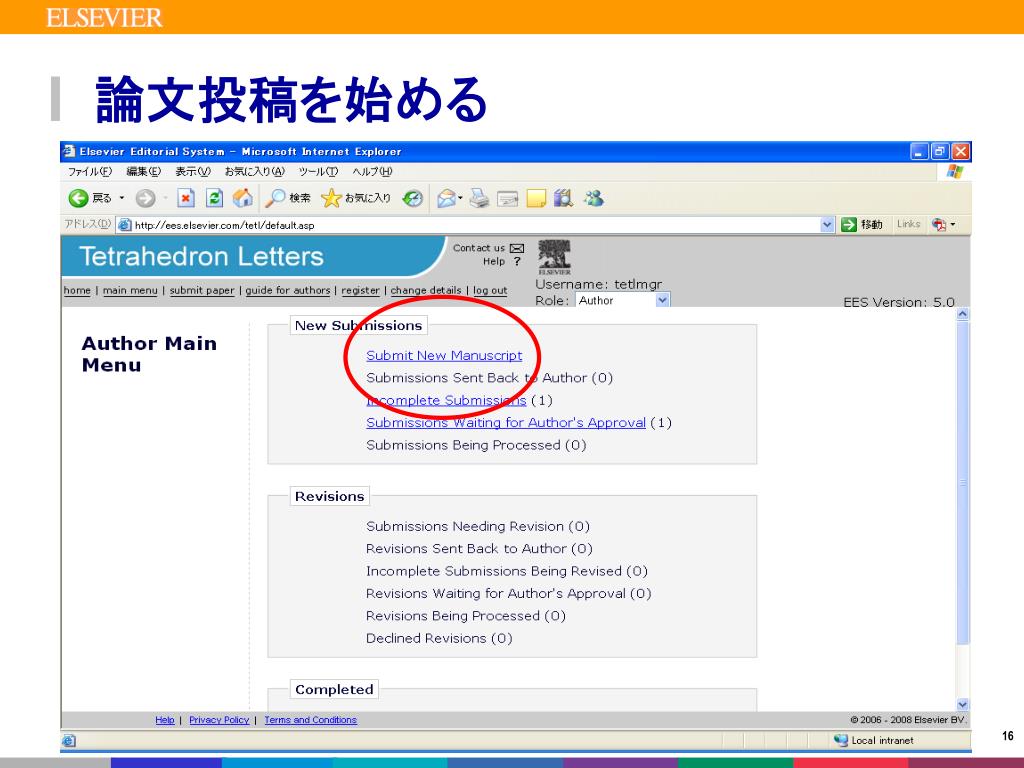
Task: Open the Research book toolbar icon
Action: [x=563, y=198]
